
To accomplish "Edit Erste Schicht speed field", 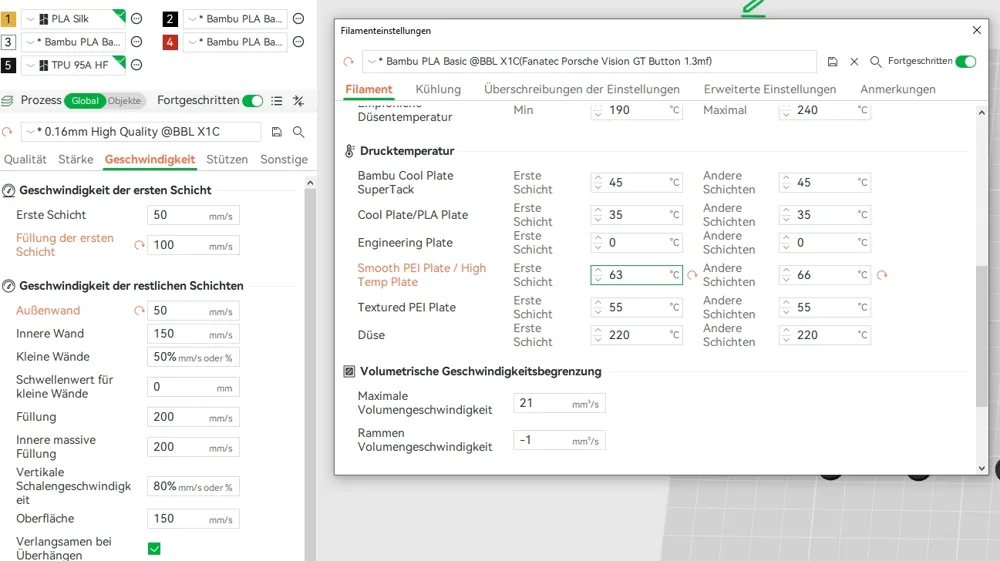I will 193,215.
